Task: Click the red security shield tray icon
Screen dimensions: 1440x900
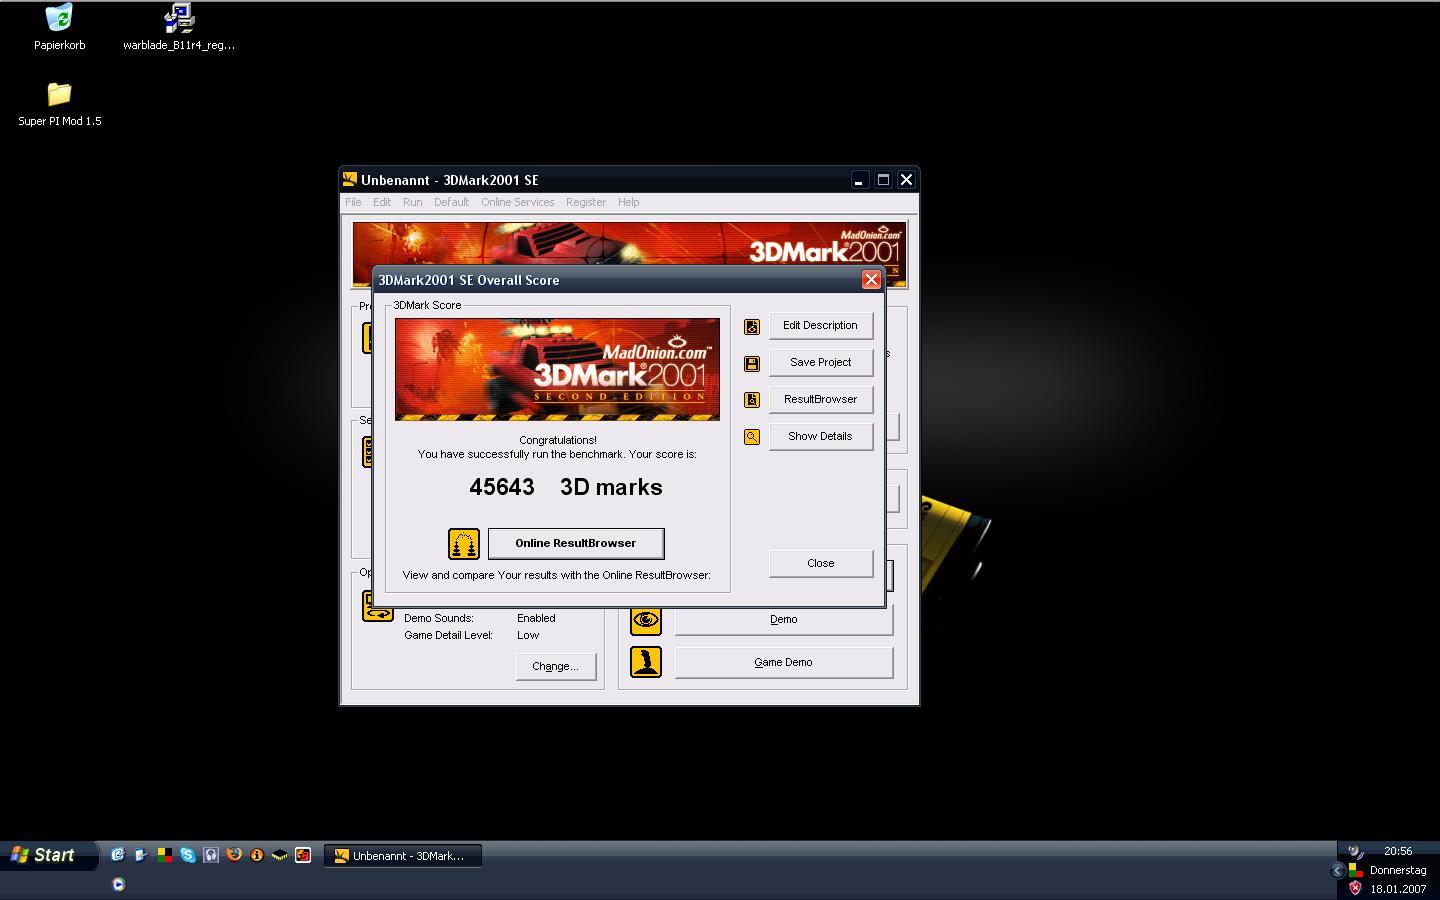Action: click(x=1355, y=888)
